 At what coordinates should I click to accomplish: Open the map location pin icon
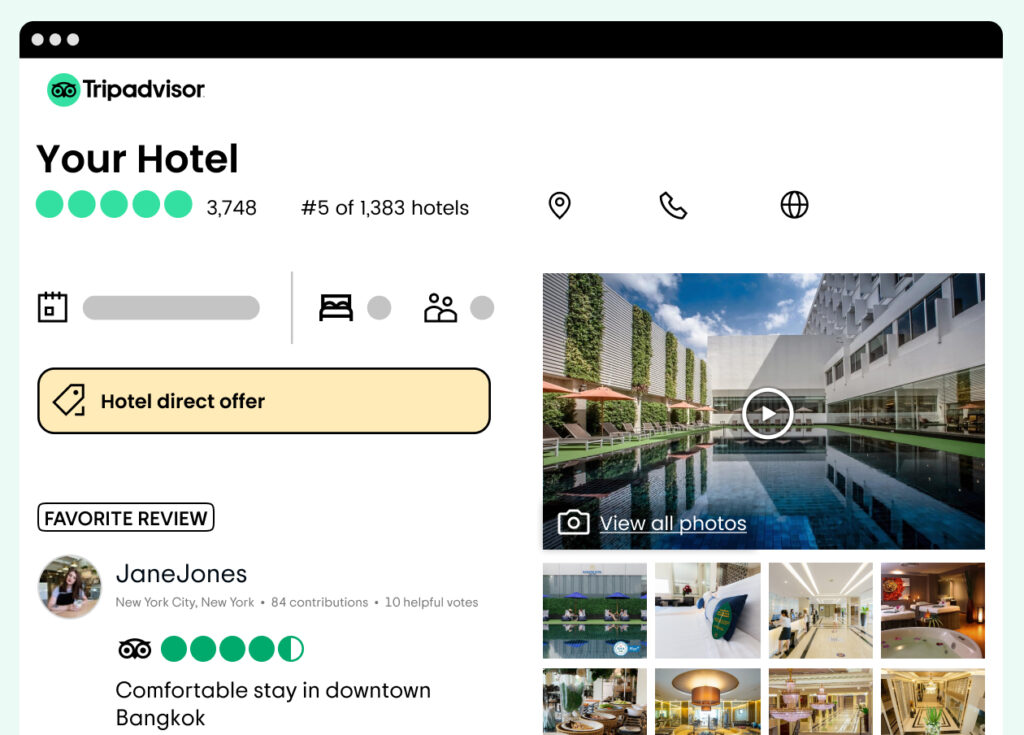(x=559, y=205)
